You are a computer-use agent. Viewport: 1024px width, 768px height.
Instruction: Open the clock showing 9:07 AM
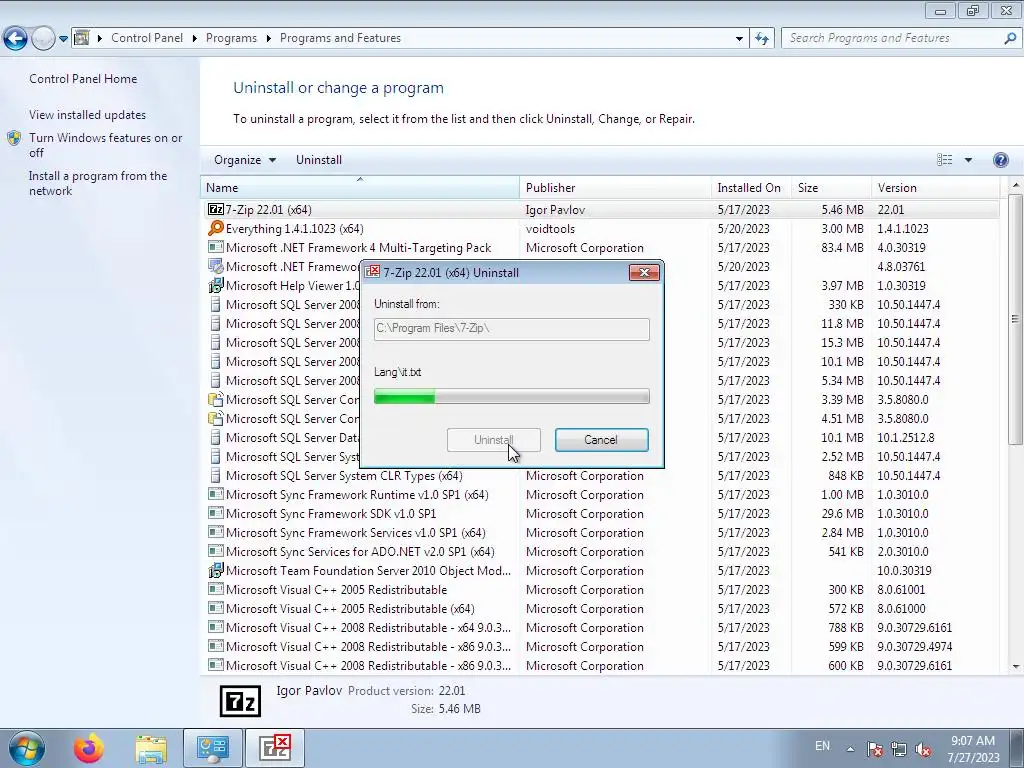pos(973,749)
